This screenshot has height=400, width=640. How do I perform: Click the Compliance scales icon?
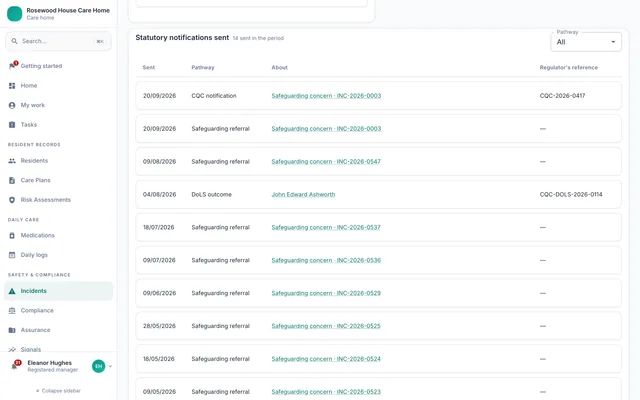(12, 311)
